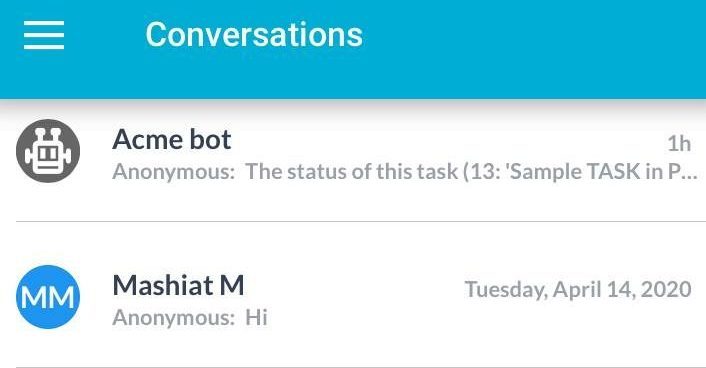Click the Anonymous sender label under Acme bot
706x368 pixels.
[x=173, y=172]
